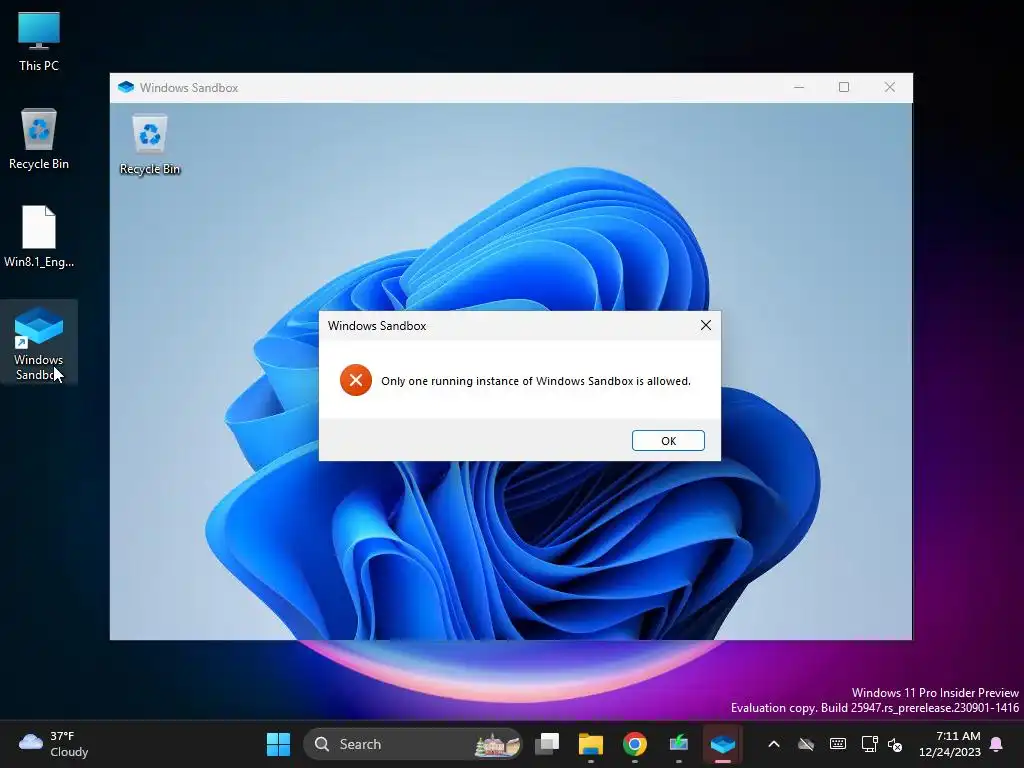The height and width of the screenshot is (768, 1024).
Task: Open File Explorer from taskbar
Action: 590,744
